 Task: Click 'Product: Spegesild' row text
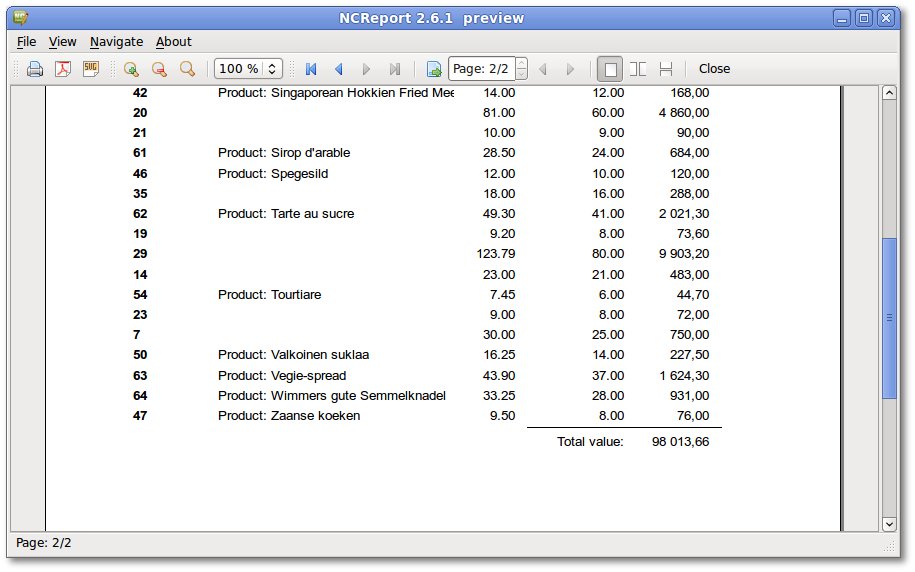(273, 174)
